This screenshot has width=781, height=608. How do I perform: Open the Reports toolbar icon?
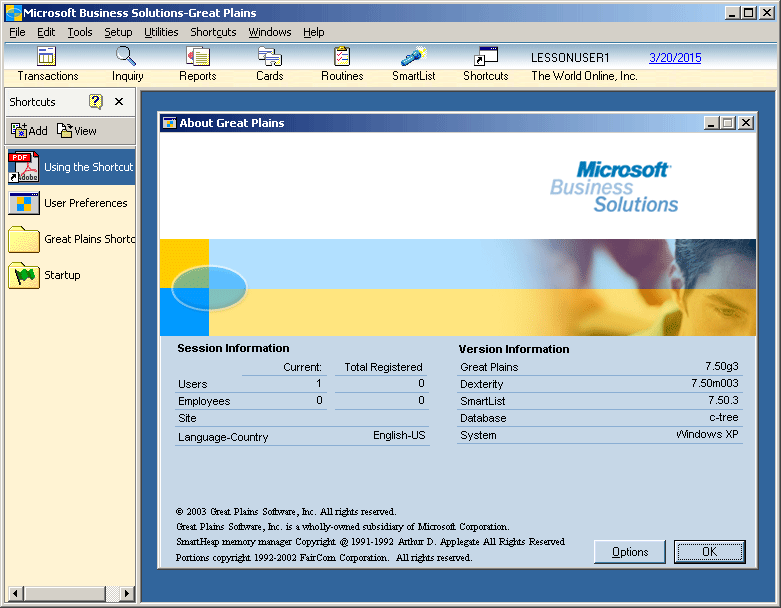coord(198,56)
